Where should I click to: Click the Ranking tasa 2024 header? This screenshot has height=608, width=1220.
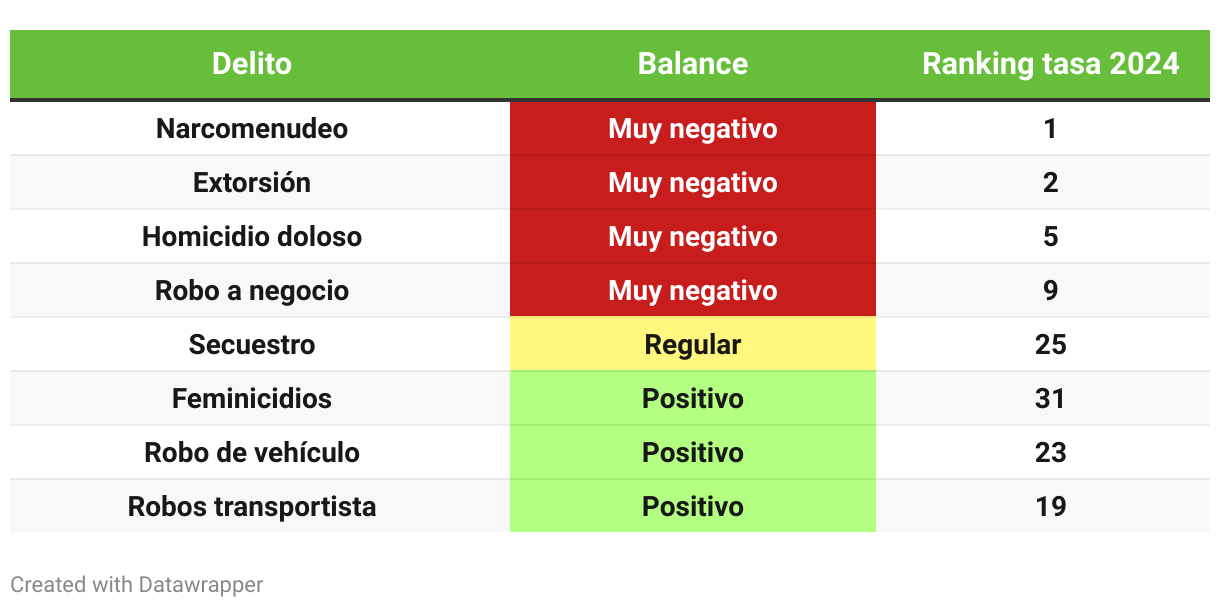click(x=1050, y=64)
